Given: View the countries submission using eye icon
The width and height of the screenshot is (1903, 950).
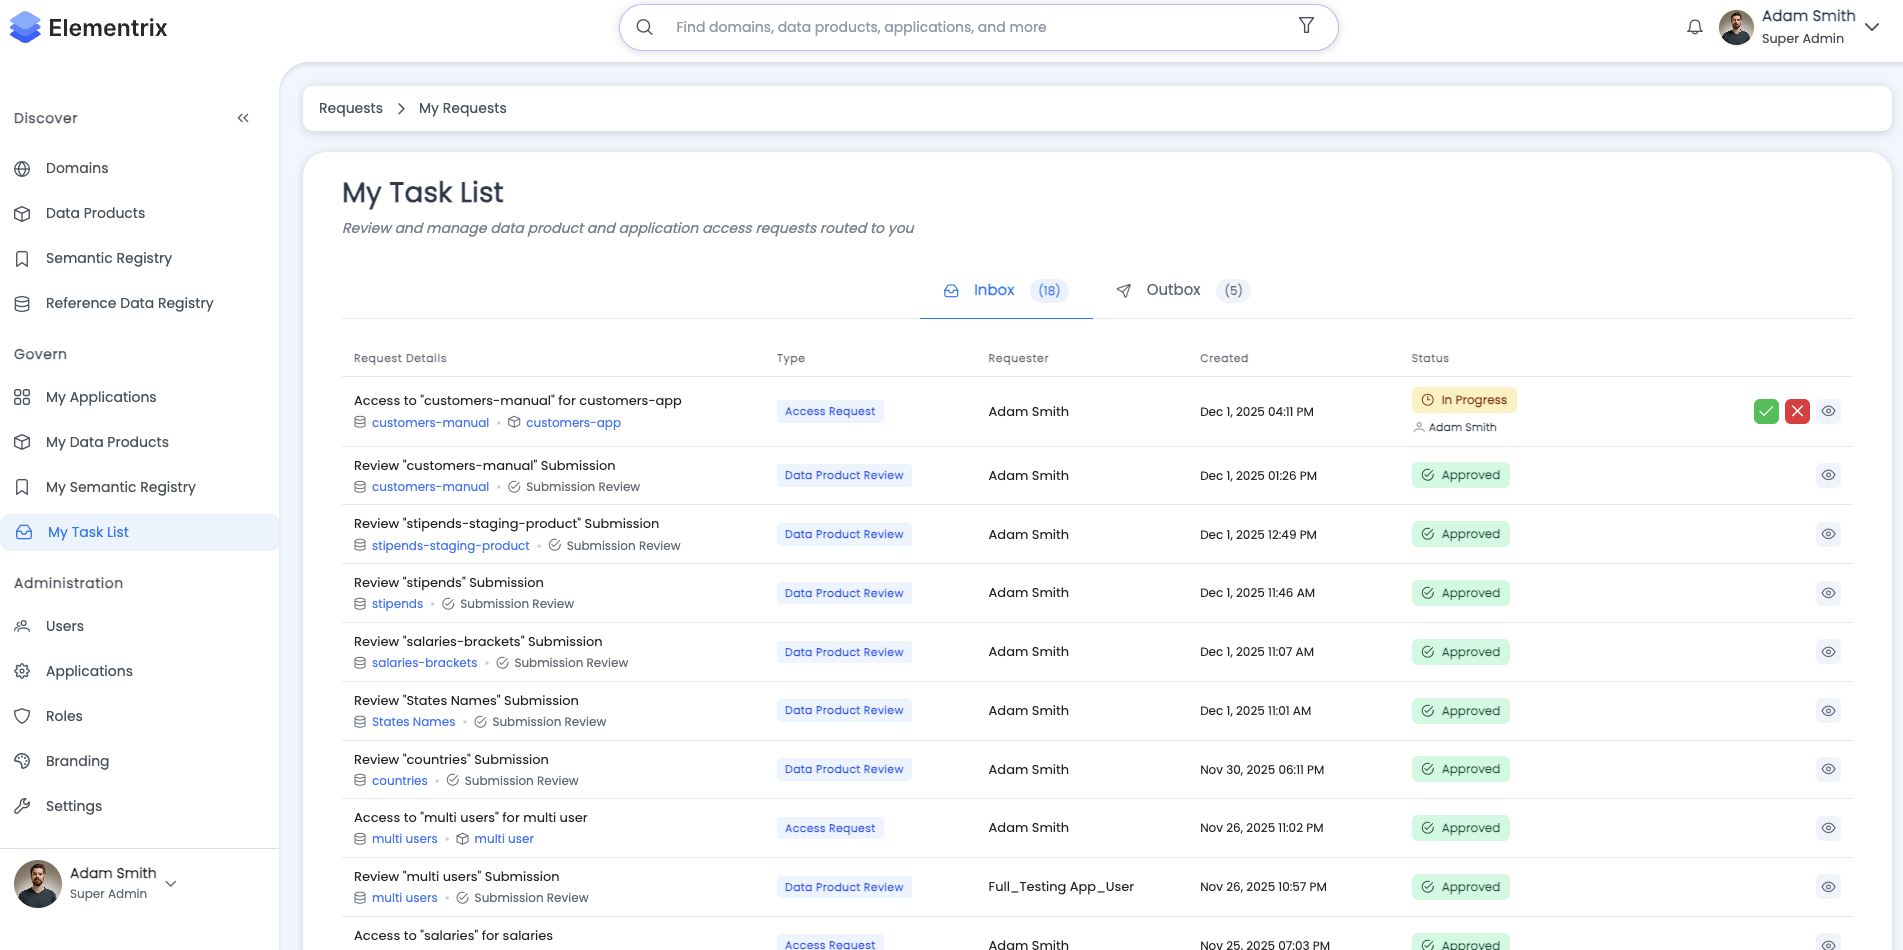Looking at the screenshot, I should point(1828,769).
